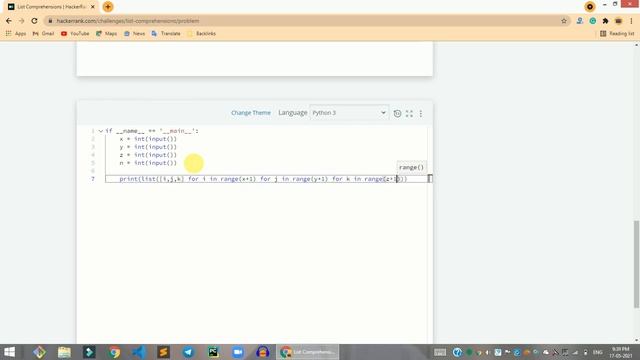The image size is (640, 360).
Task: Open File Explorer from the taskbar
Action: pos(64,352)
